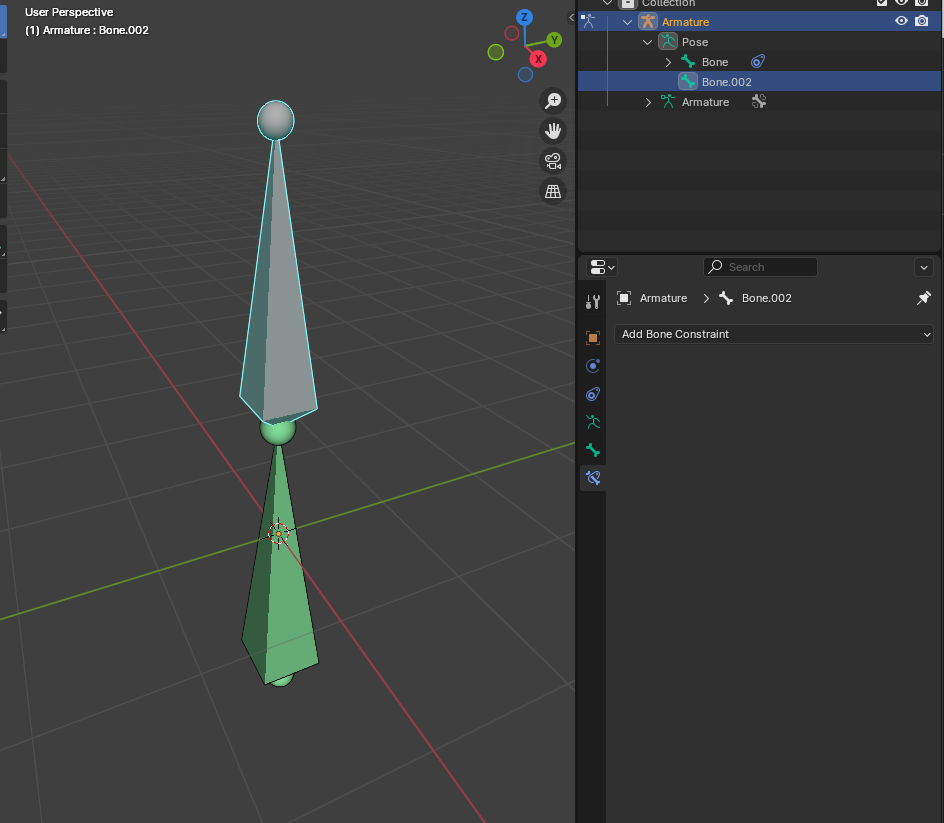Switch to the Object Constraints tab

(x=593, y=394)
